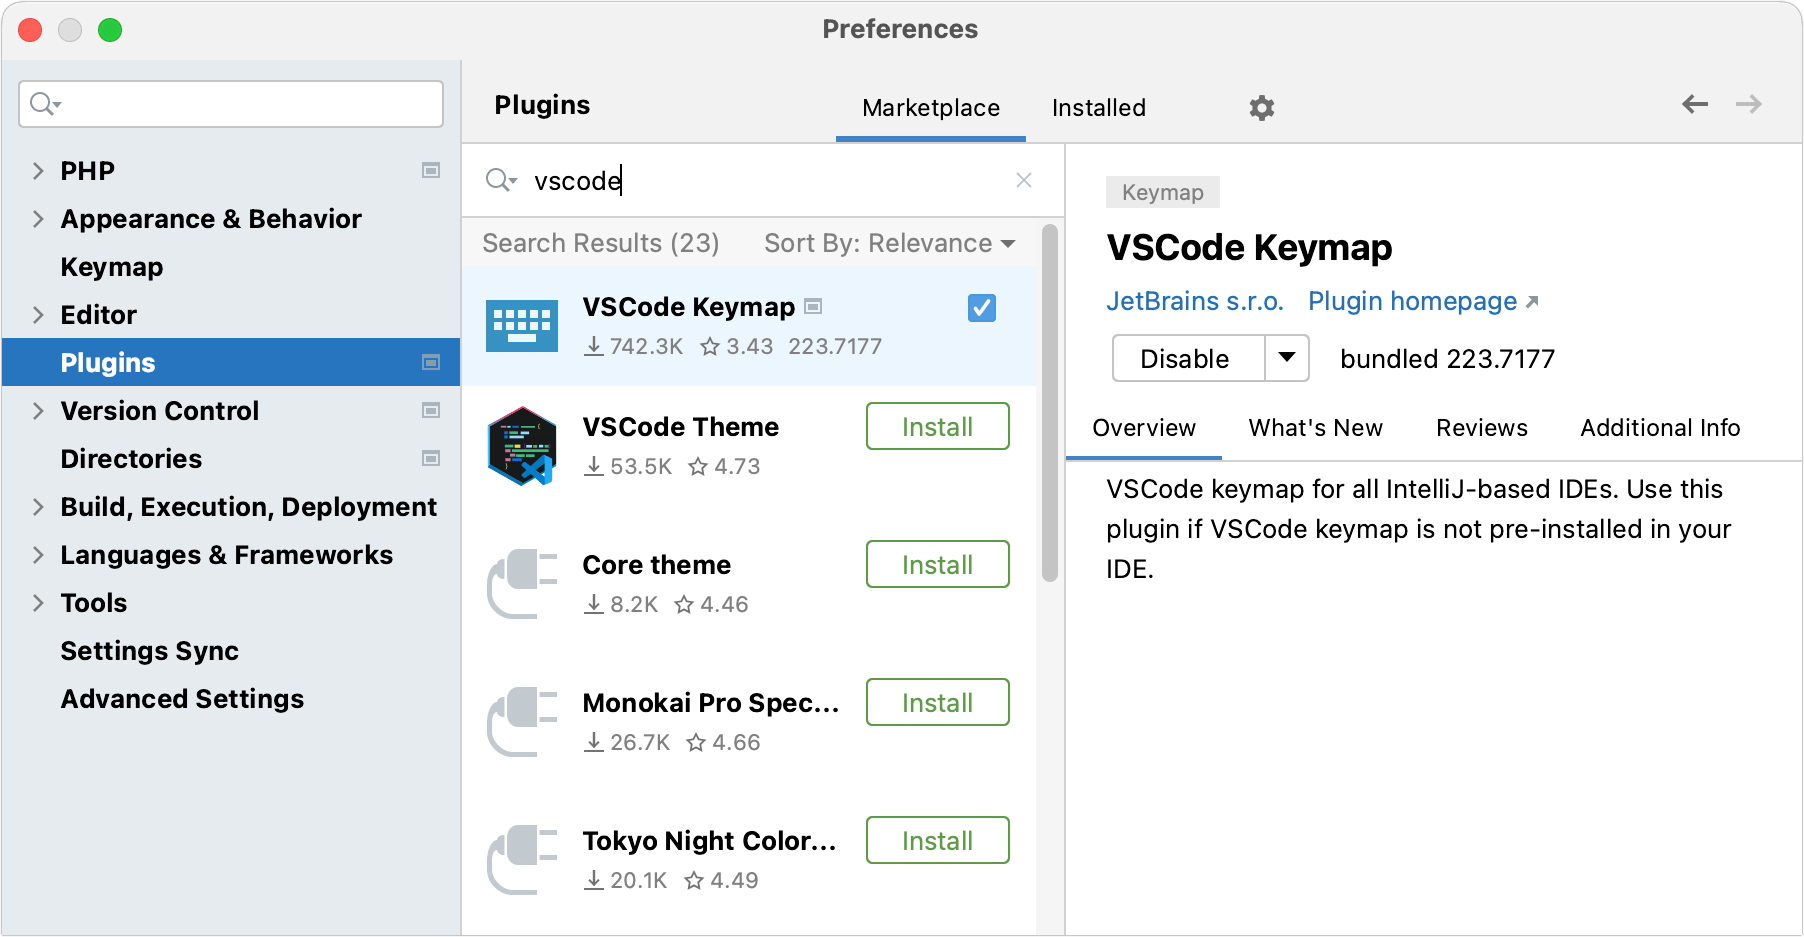
Task: Install the VSCode Theme plugin
Action: pyautogui.click(x=936, y=426)
